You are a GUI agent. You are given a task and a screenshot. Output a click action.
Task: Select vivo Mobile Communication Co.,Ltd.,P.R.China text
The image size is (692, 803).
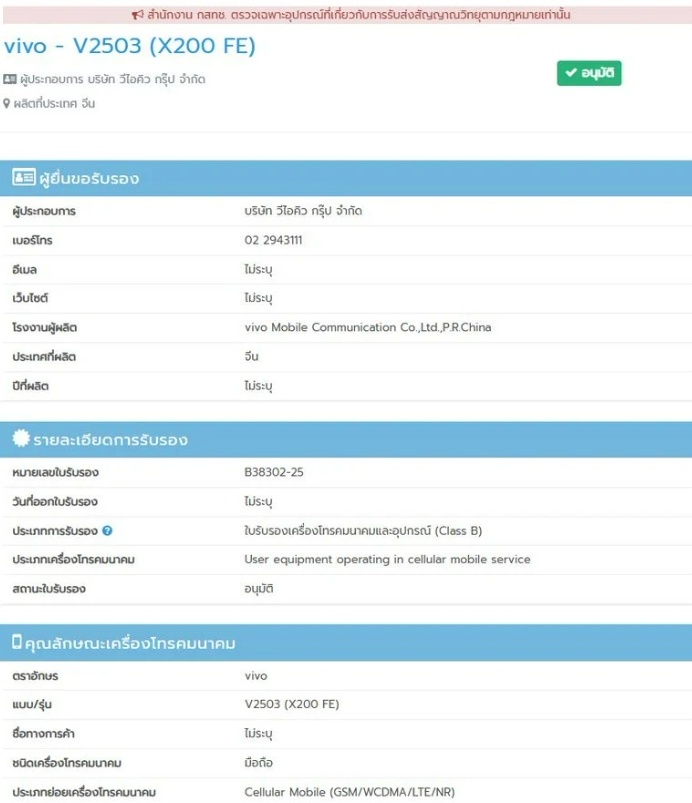[x=368, y=327]
